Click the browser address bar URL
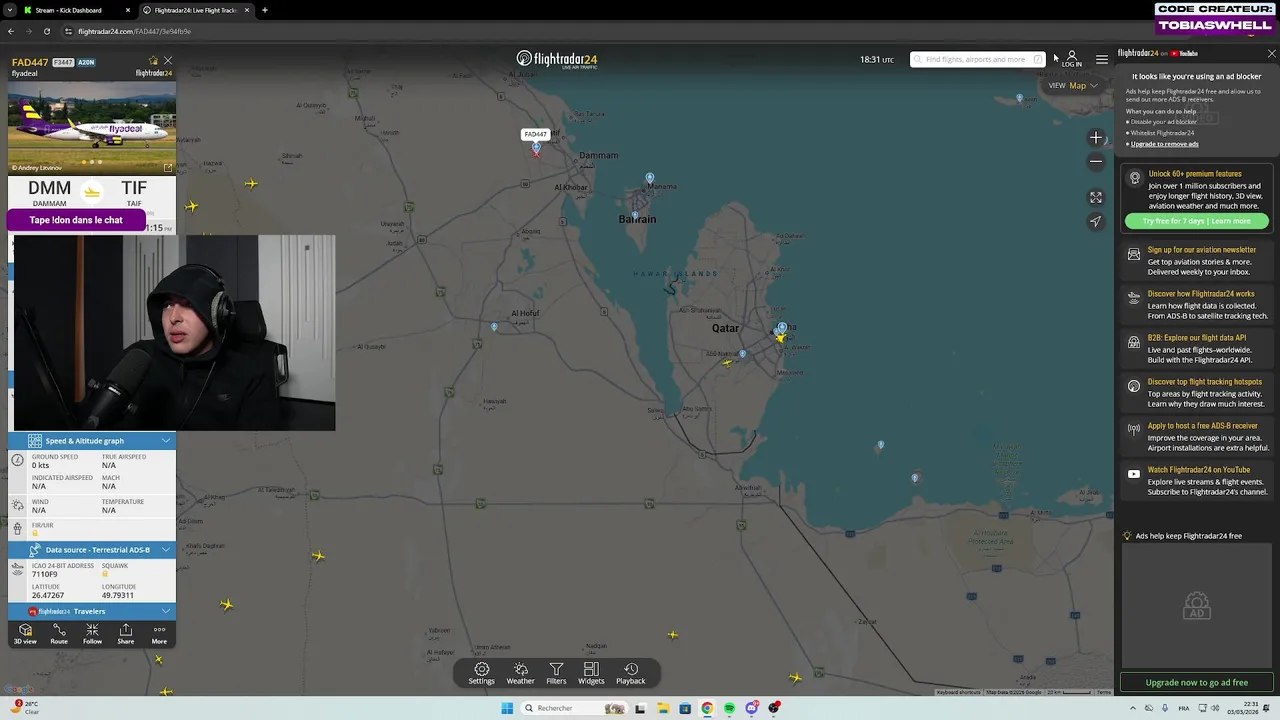 pos(134,31)
